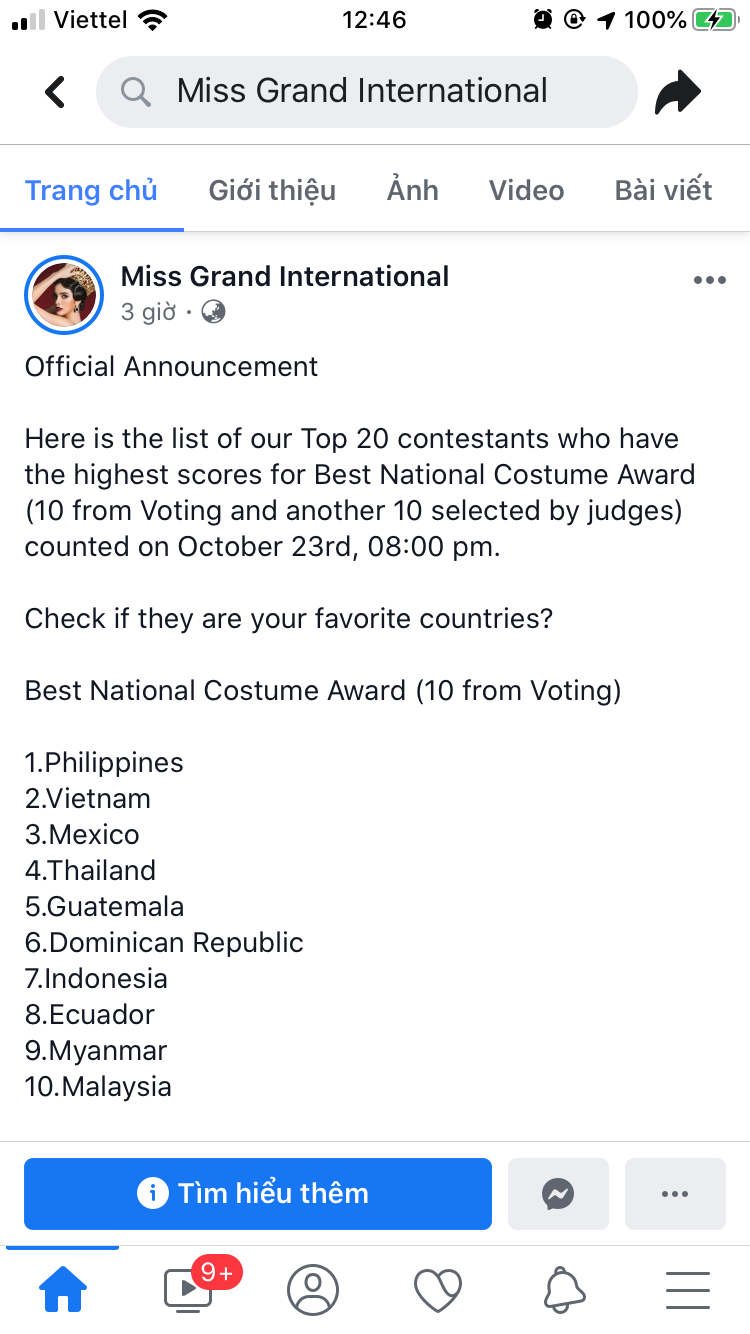The image size is (750, 1334).
Task: Tap the share arrow icon
Action: [678, 93]
